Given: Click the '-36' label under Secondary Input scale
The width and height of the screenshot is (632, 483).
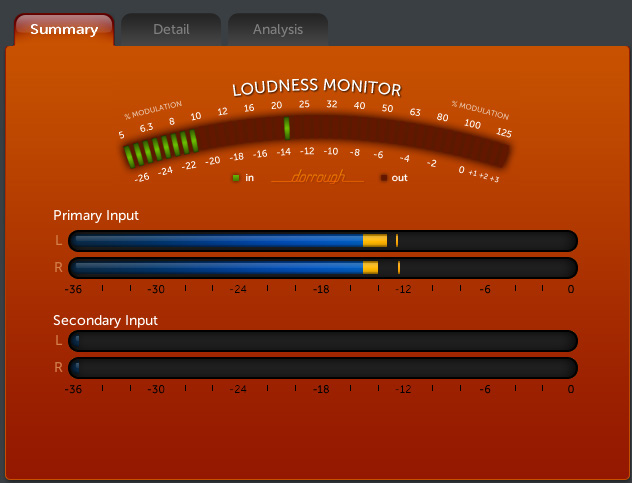Looking at the screenshot, I should pos(73,389).
